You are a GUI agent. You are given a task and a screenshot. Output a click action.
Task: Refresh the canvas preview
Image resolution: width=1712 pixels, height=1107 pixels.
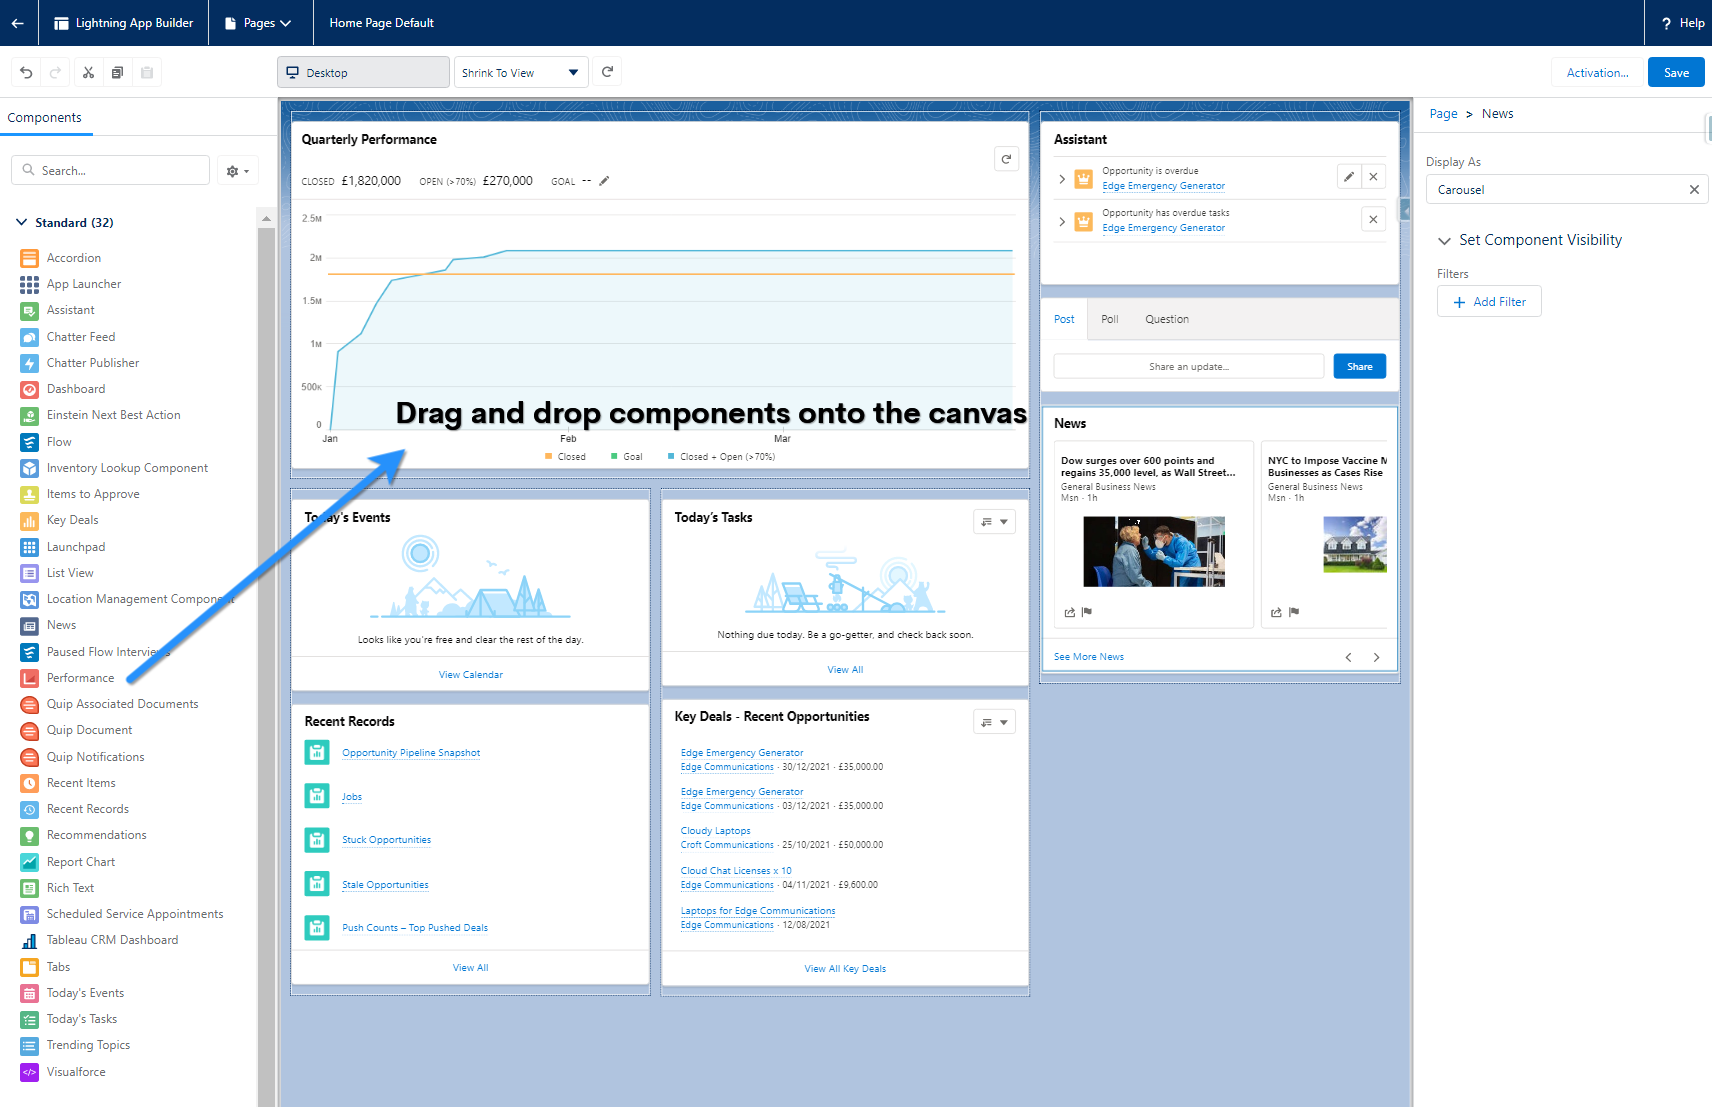[607, 72]
